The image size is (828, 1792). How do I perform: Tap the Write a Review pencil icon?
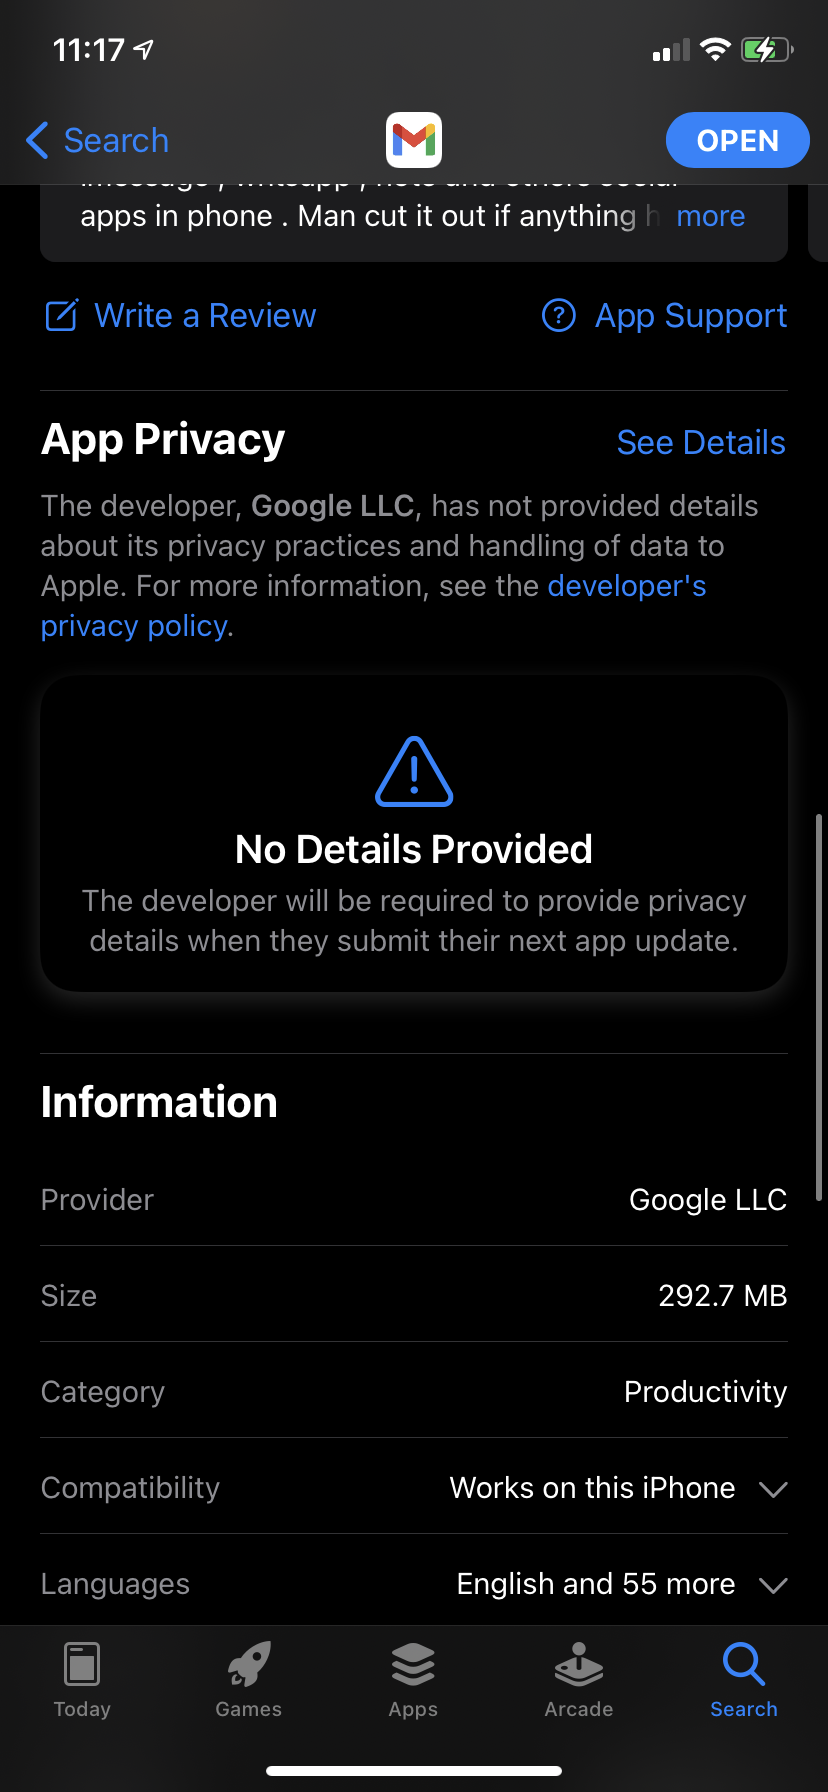(61, 316)
